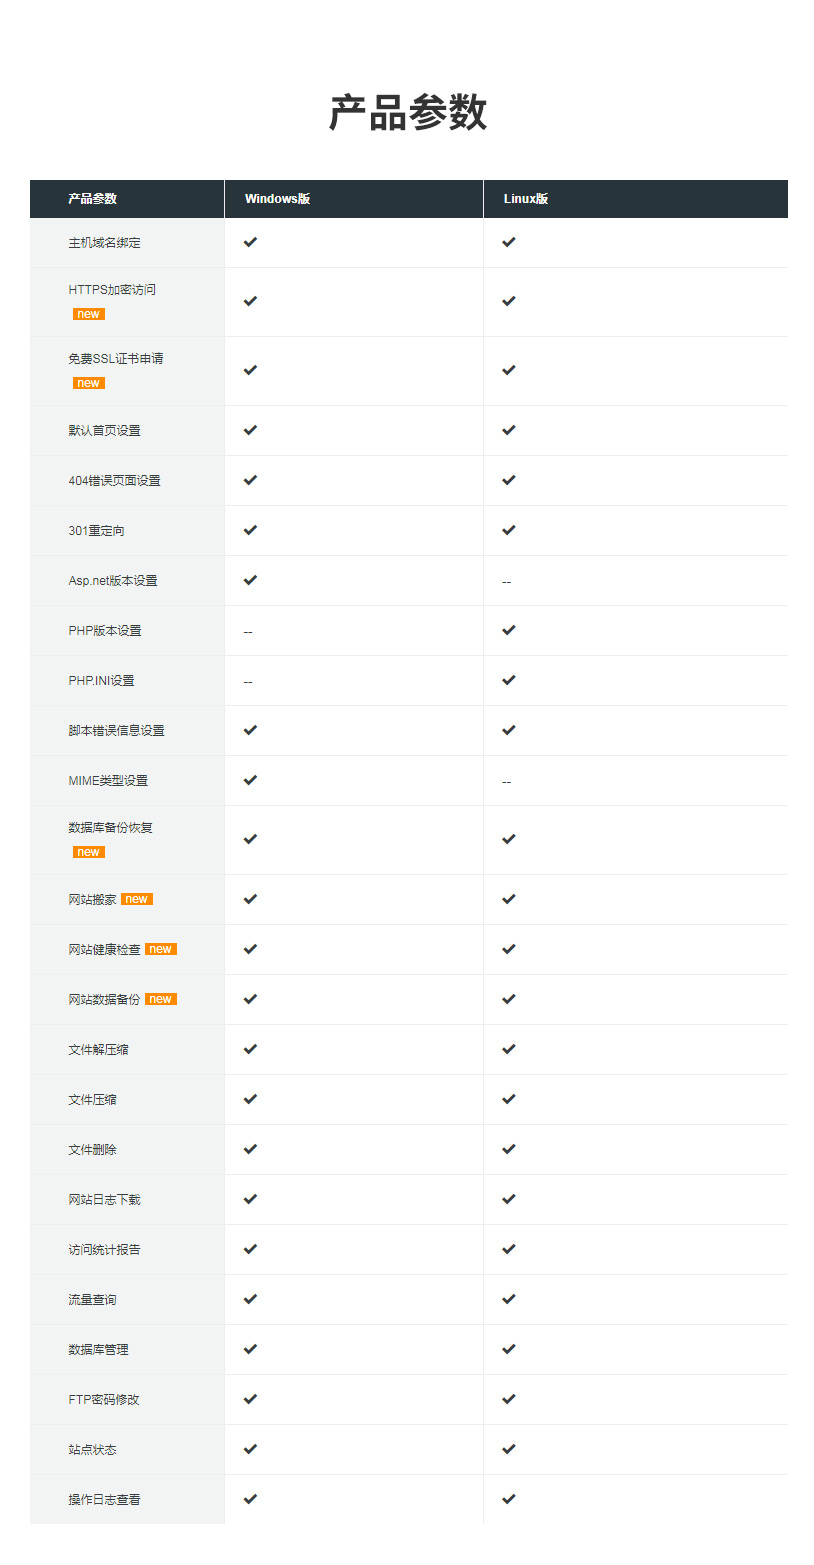
Task: Select the Windows版 column header
Action: point(277,199)
